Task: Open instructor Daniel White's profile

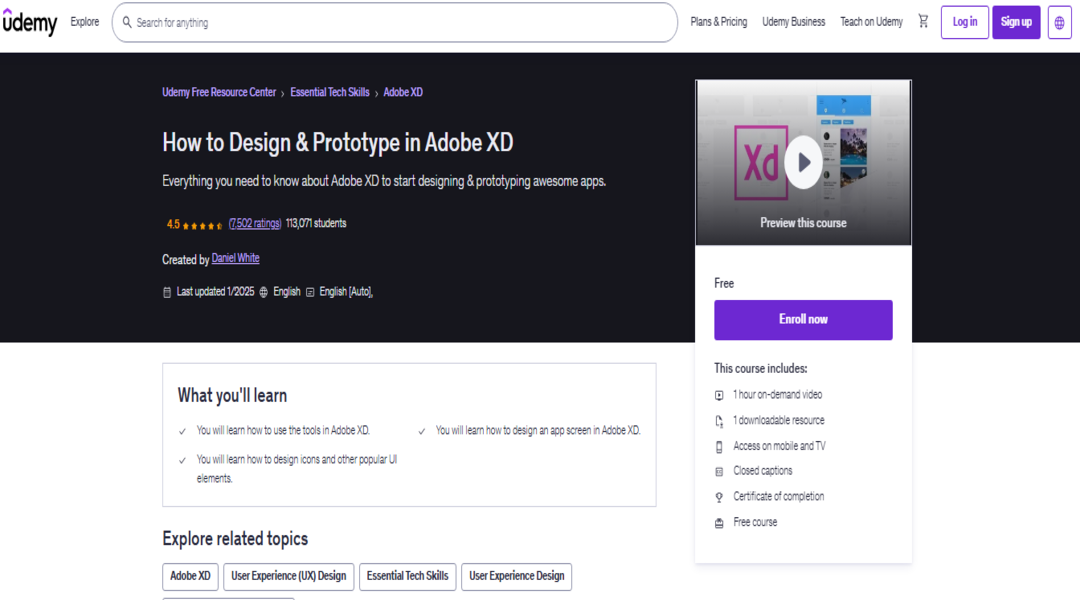Action: [x=236, y=258]
